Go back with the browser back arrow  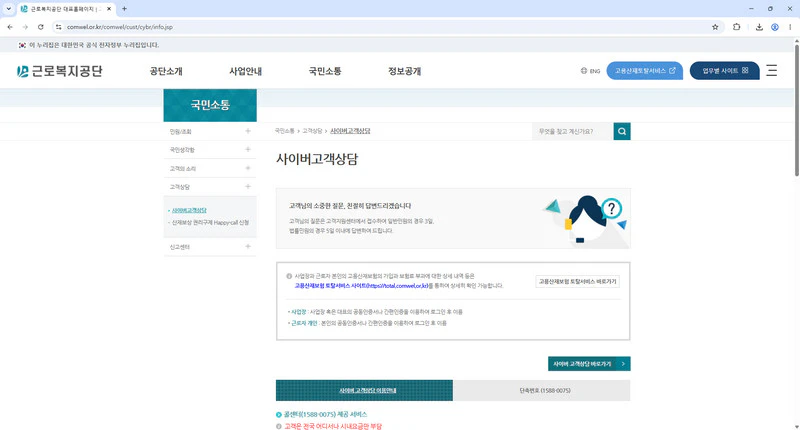[x=10, y=27]
